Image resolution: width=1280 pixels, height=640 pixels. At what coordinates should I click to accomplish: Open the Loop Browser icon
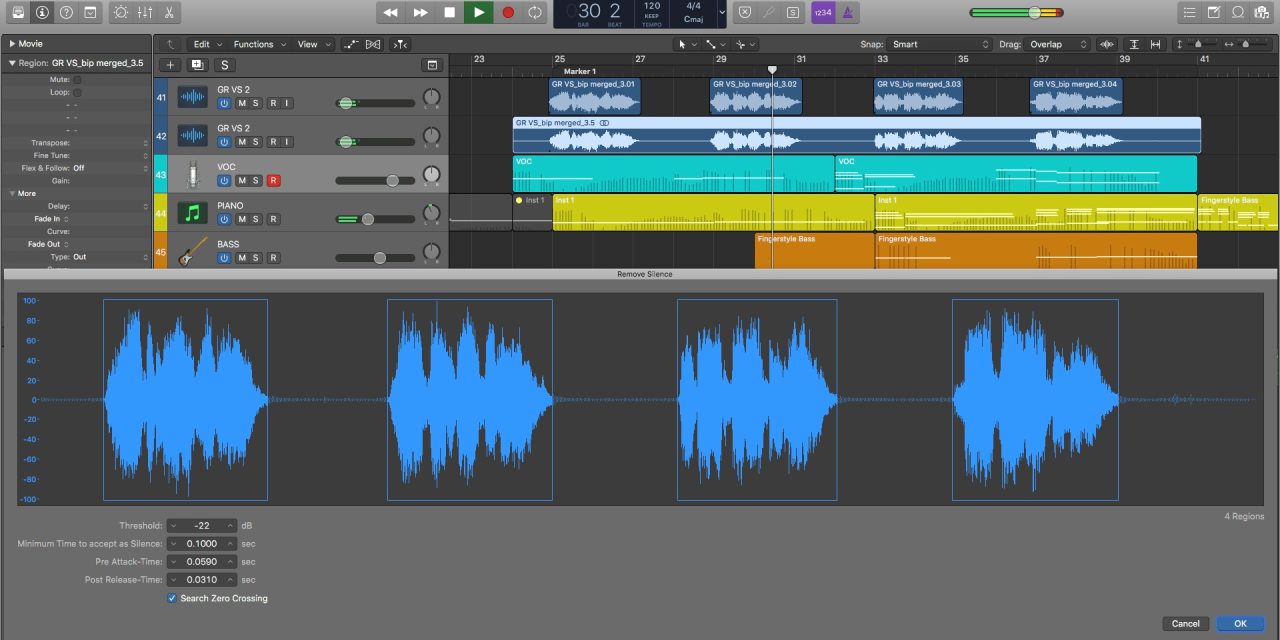click(1238, 12)
